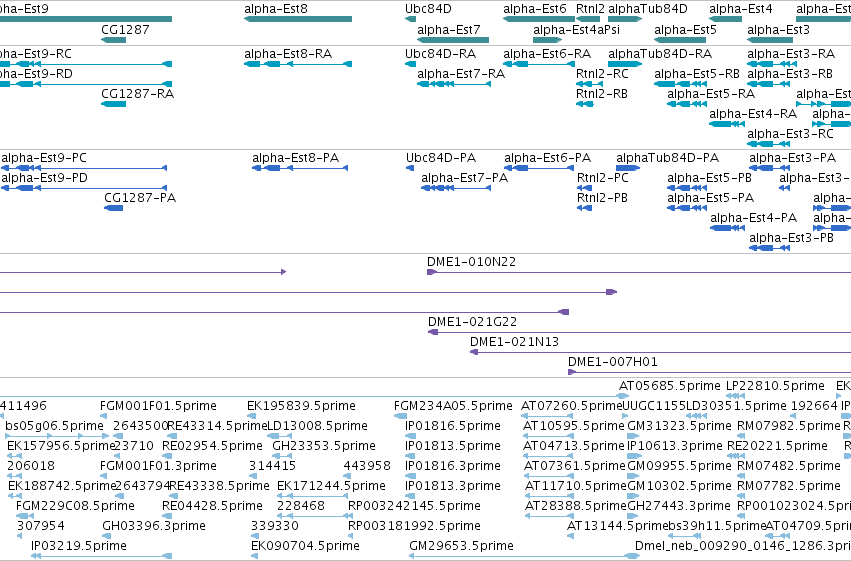This screenshot has height=561, width=851.
Task: Click the RP003242145.5prime EST label
Action: [x=414, y=505]
